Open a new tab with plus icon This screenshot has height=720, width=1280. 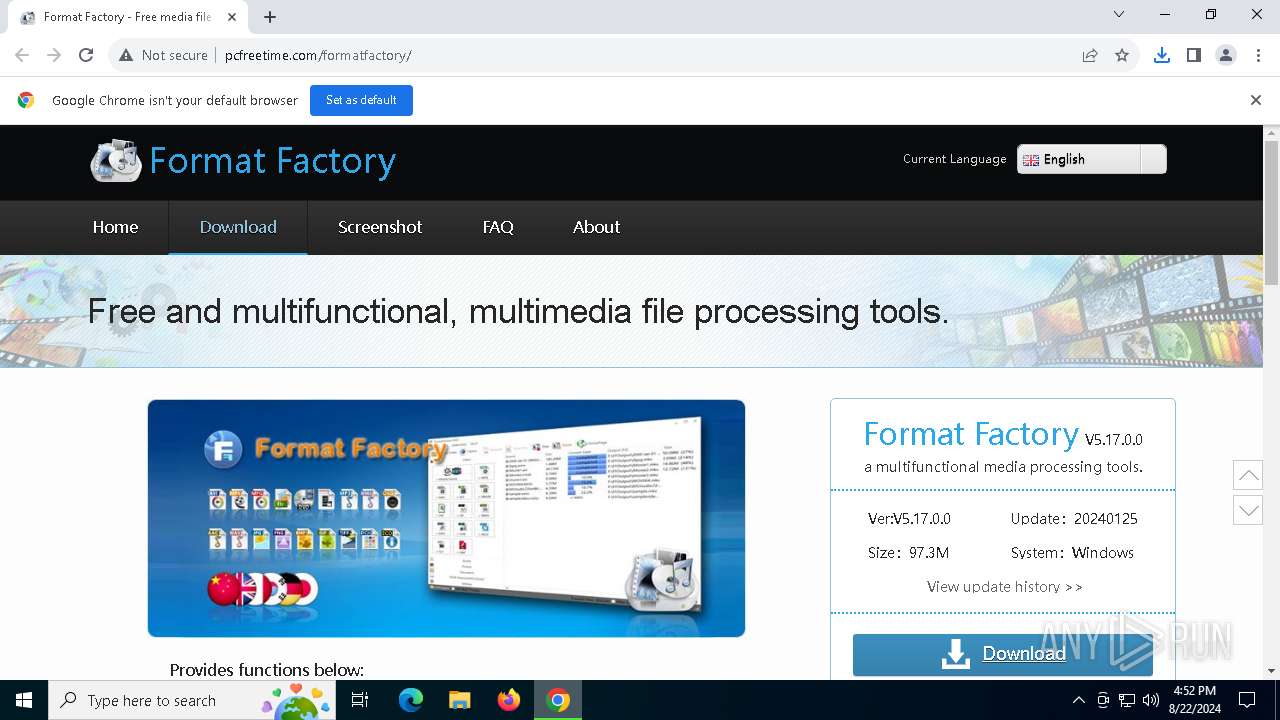point(270,17)
